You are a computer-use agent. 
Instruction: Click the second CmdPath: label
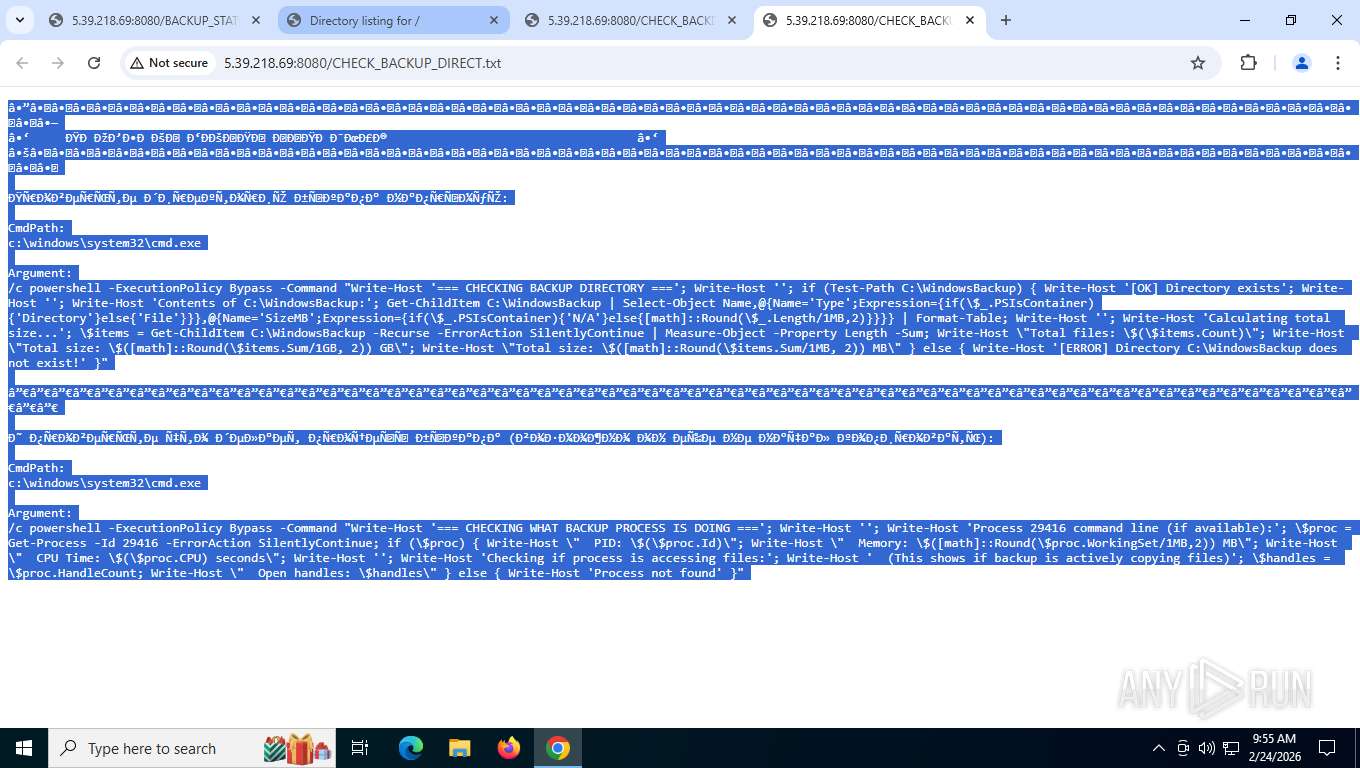(x=37, y=468)
